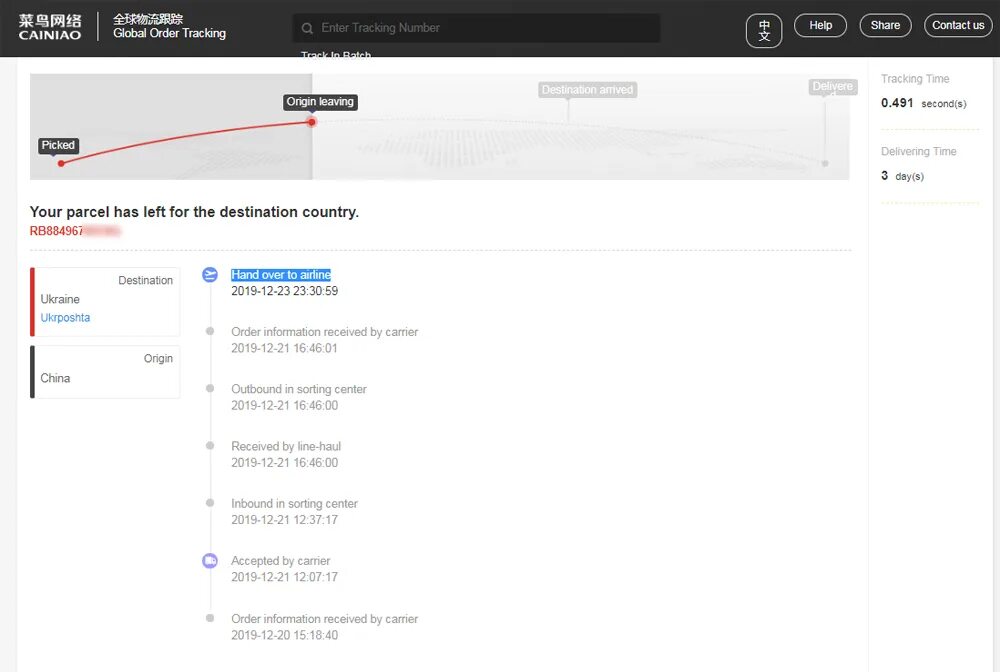Click the Global Order Tracking title
Image resolution: width=1000 pixels, height=672 pixels.
coord(169,33)
